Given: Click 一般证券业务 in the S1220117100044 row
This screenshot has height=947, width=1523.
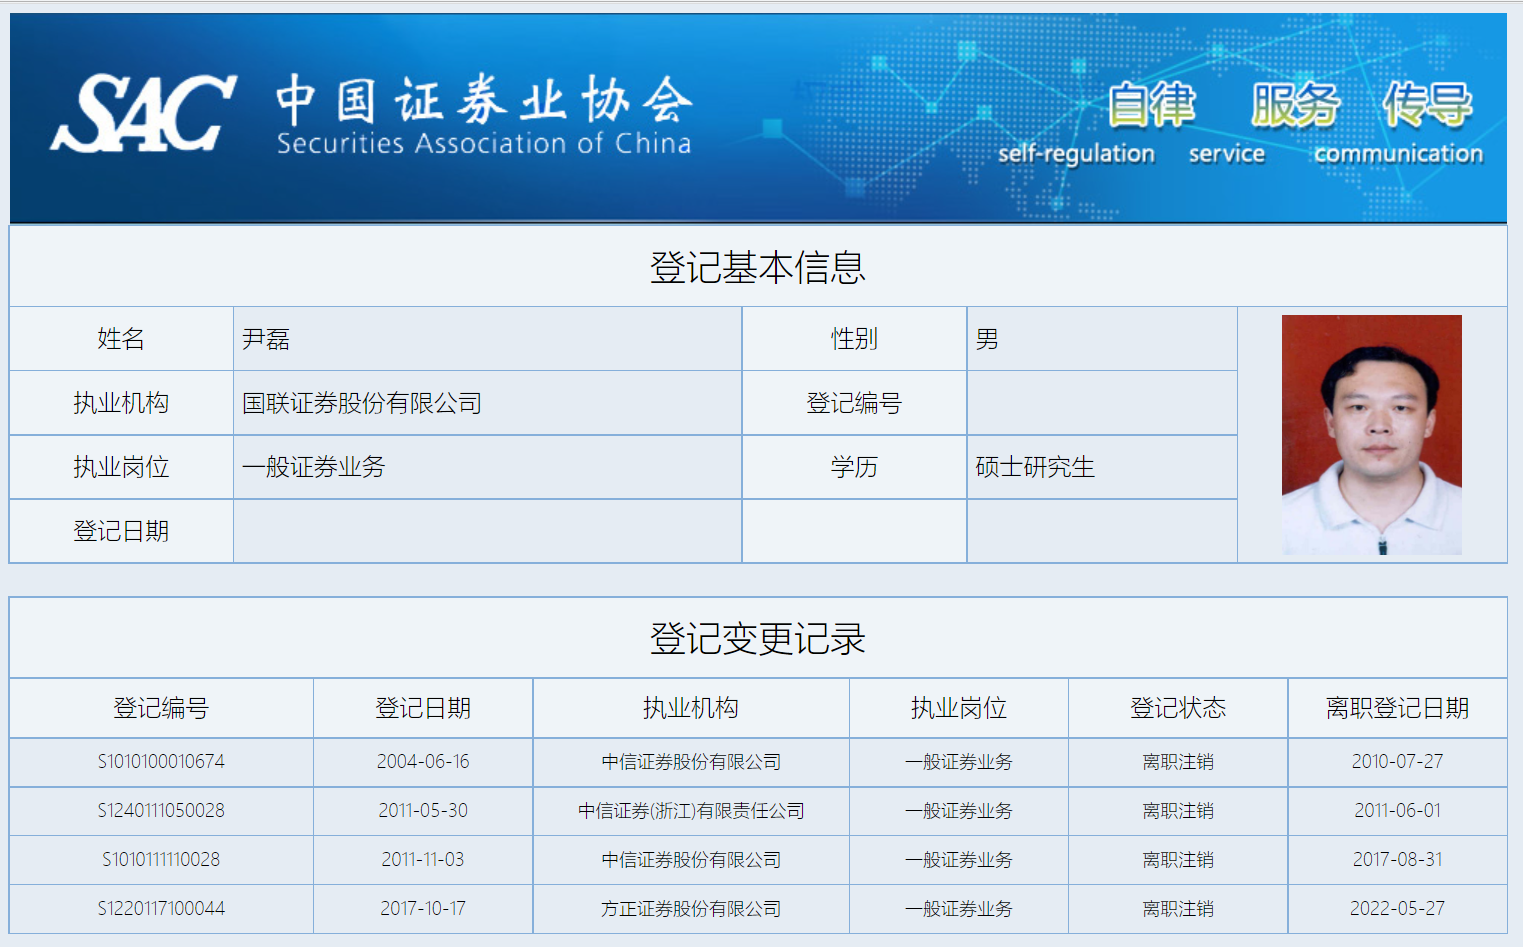Looking at the screenshot, I should [959, 909].
